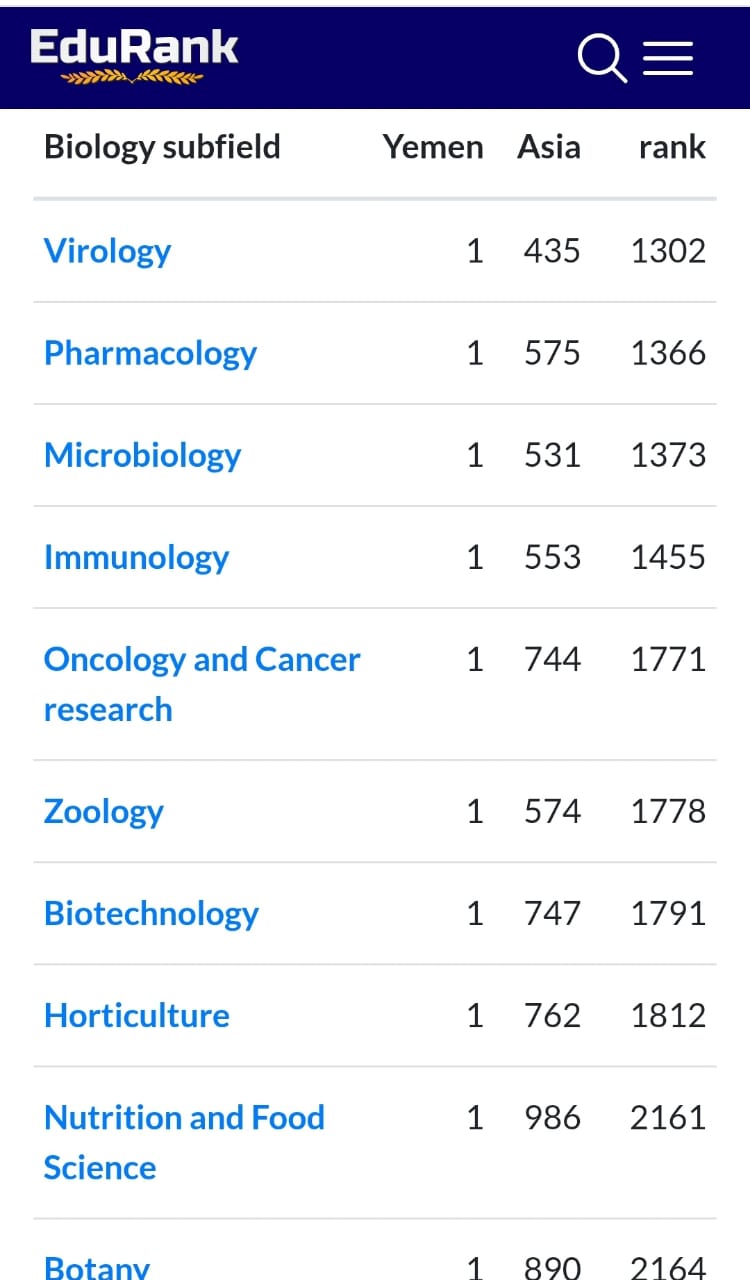Select the Microbiology link
Image resolution: width=750 pixels, height=1280 pixels.
pyautogui.click(x=142, y=455)
